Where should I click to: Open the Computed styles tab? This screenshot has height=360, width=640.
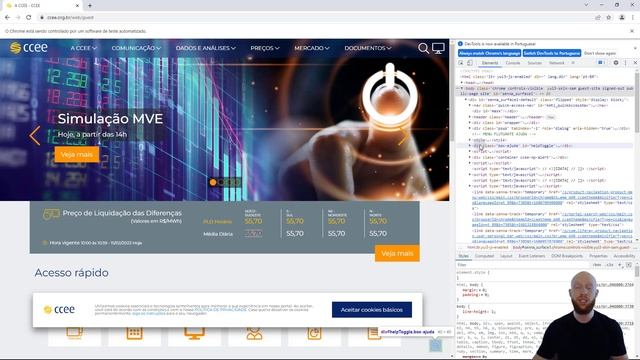coord(484,256)
